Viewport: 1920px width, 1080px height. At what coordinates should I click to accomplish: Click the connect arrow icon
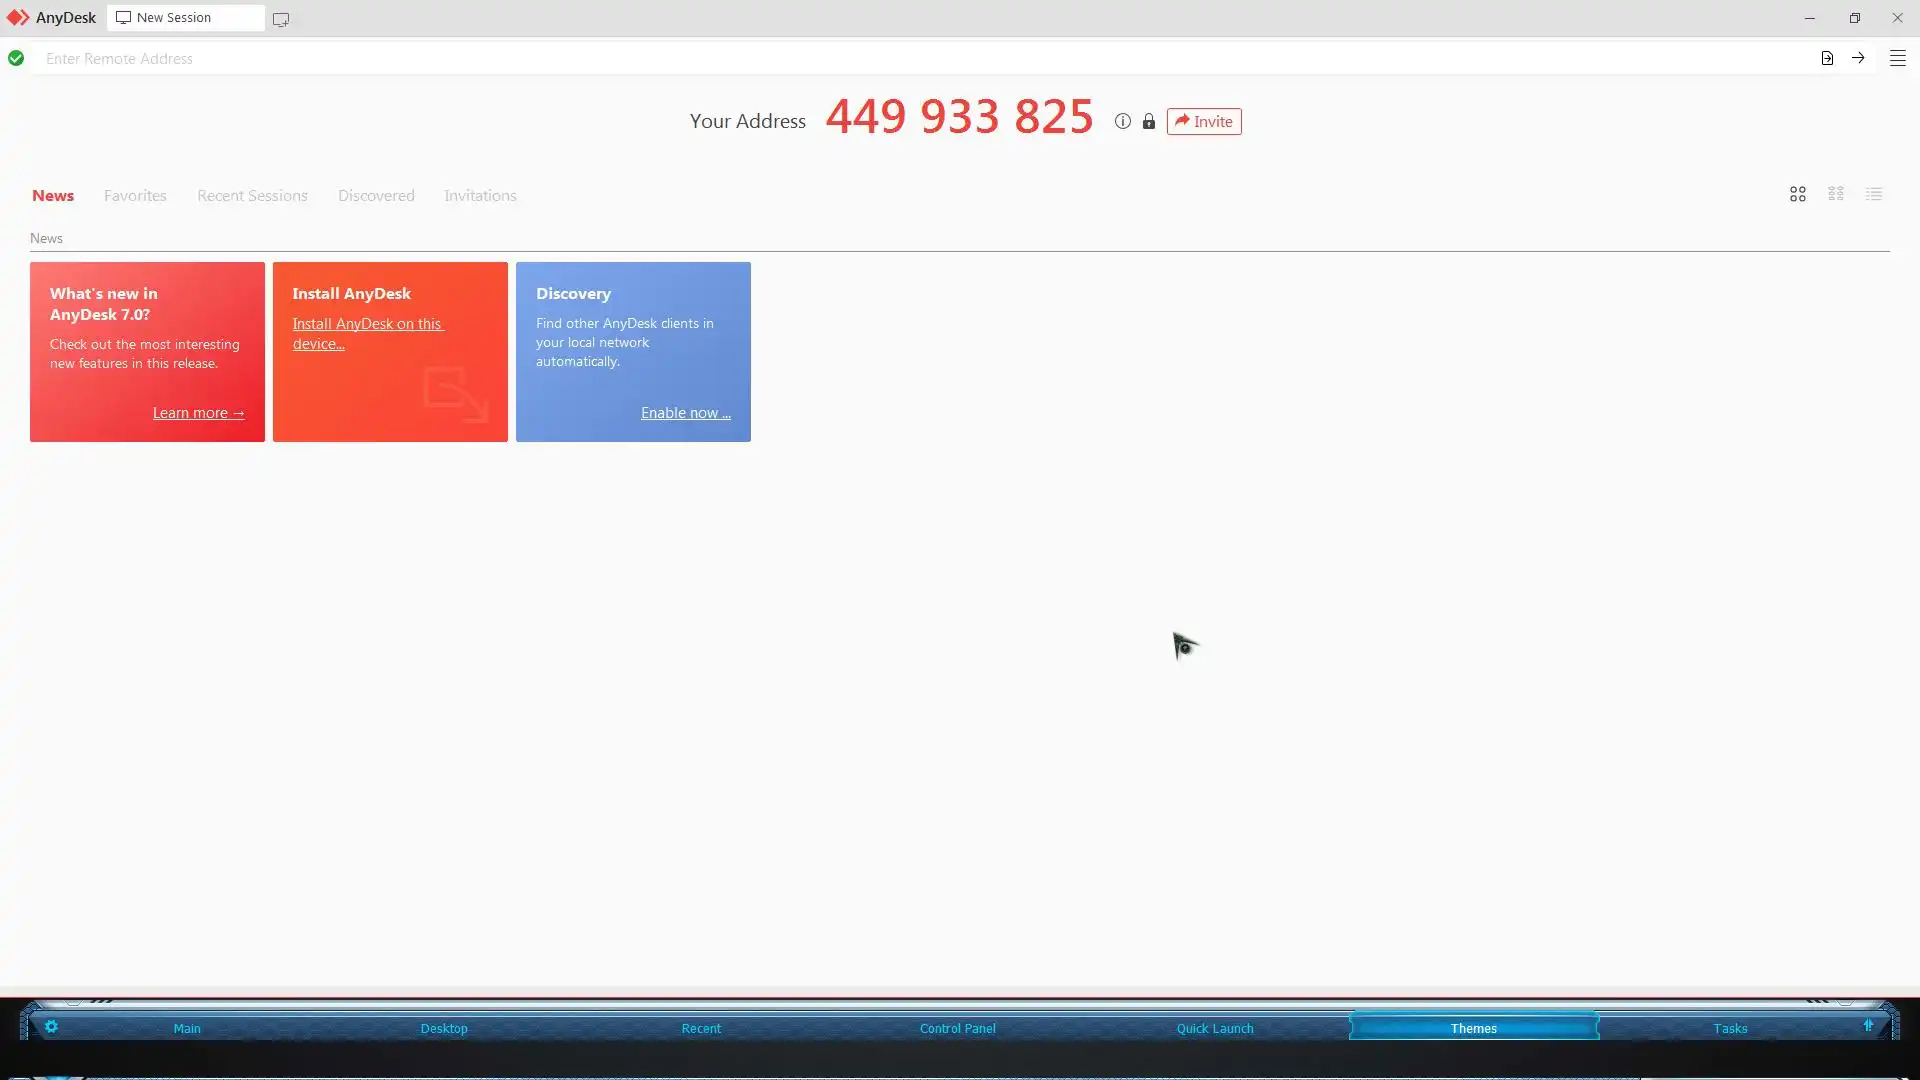(x=1858, y=58)
